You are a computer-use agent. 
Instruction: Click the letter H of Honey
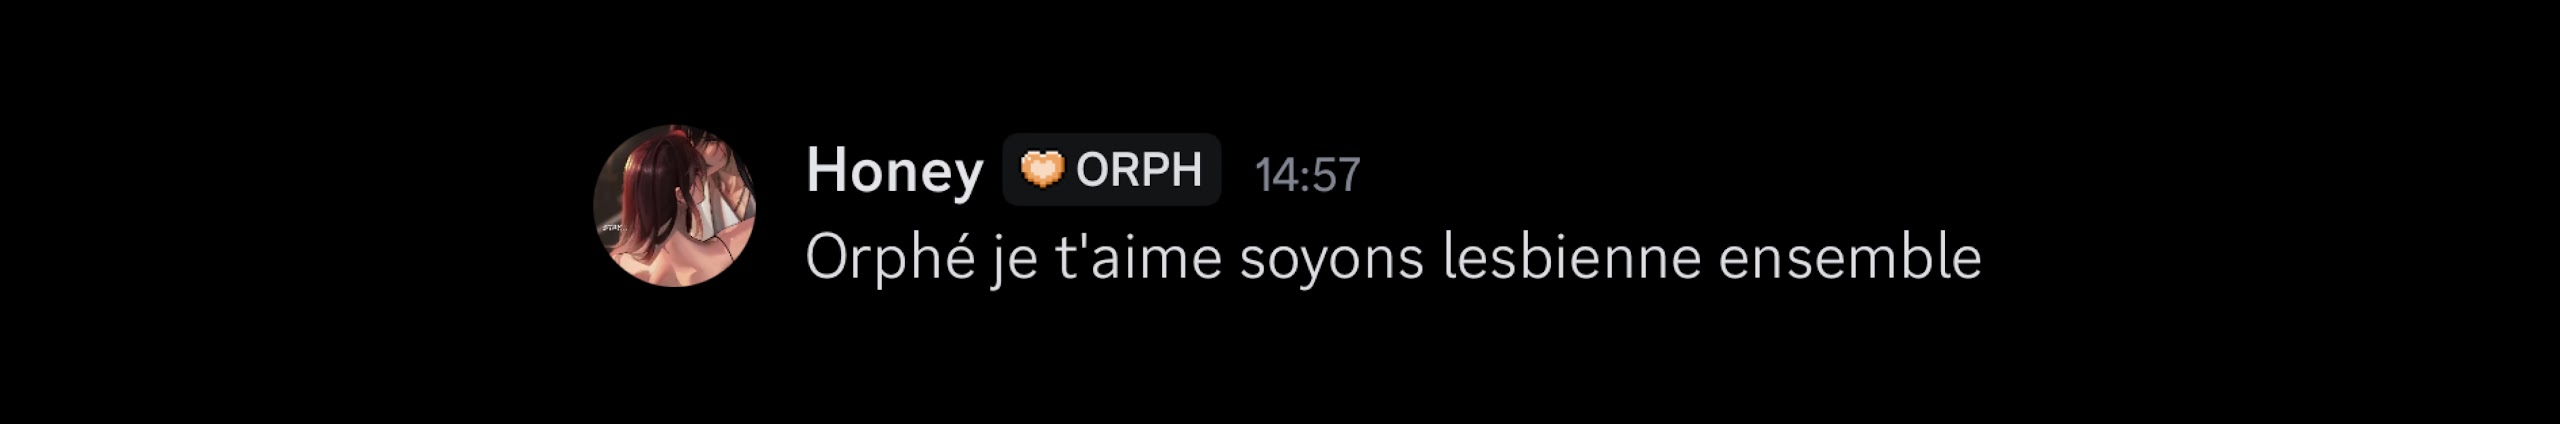[x=826, y=170]
